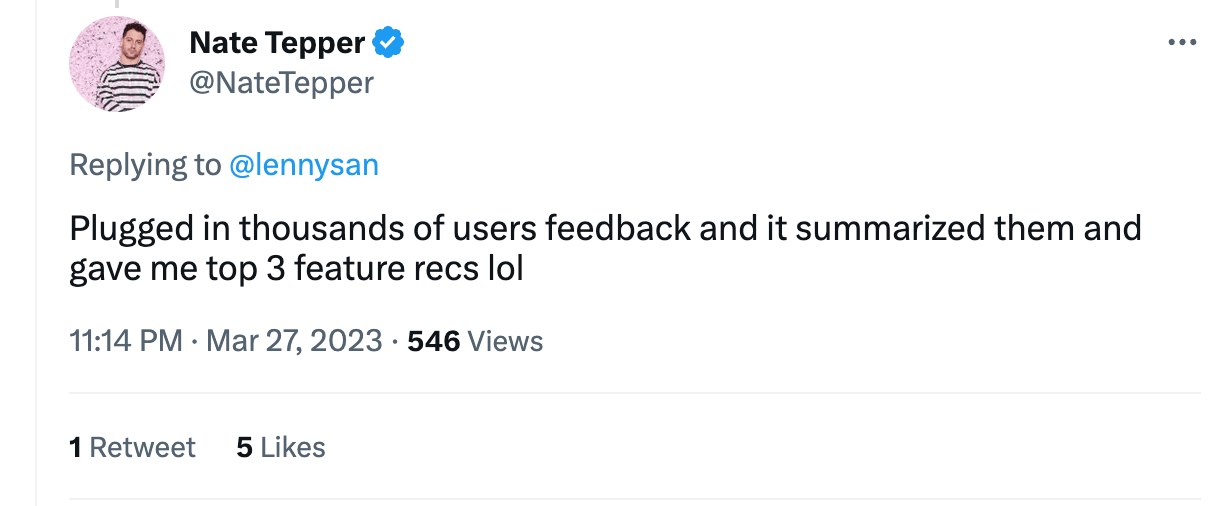Show who retweeted via Retweet label
The width and height of the screenshot is (1226, 506).
pos(142,447)
